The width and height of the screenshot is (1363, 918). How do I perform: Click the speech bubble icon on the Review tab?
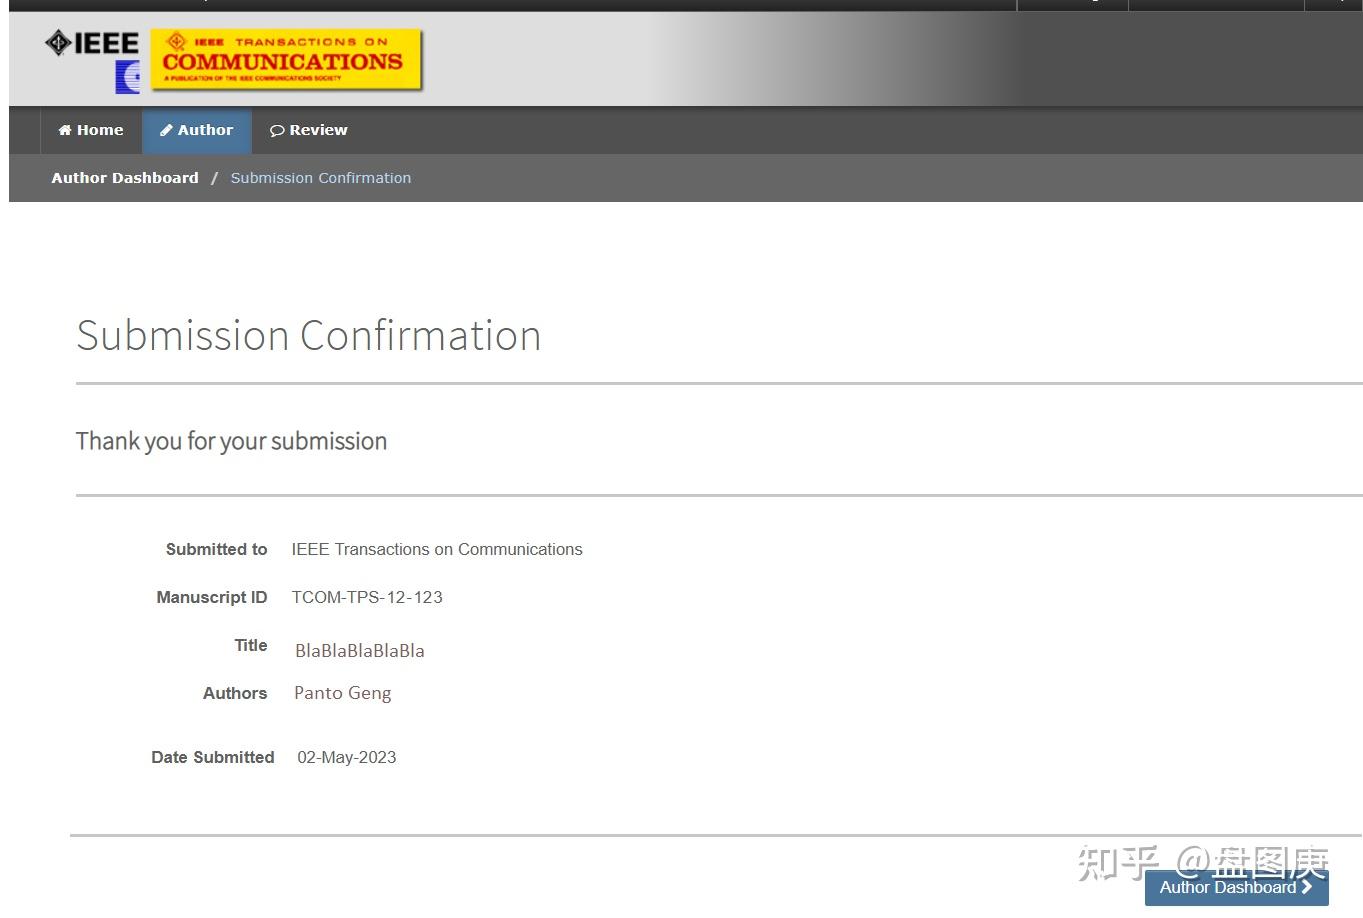point(277,130)
